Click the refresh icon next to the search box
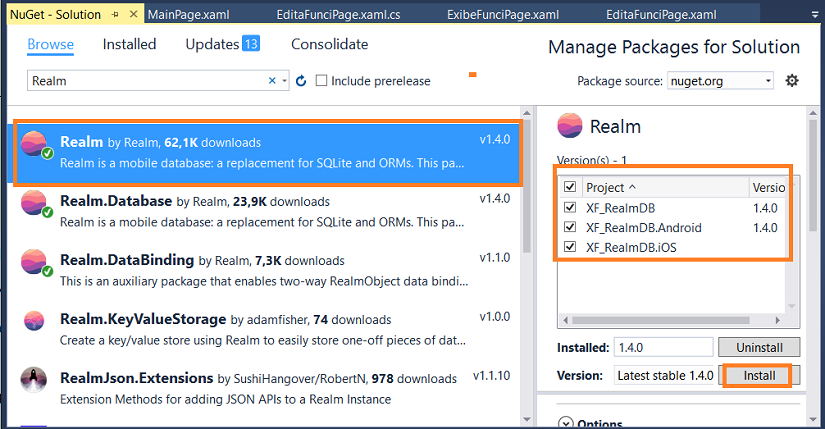The image size is (825, 429). click(x=301, y=81)
